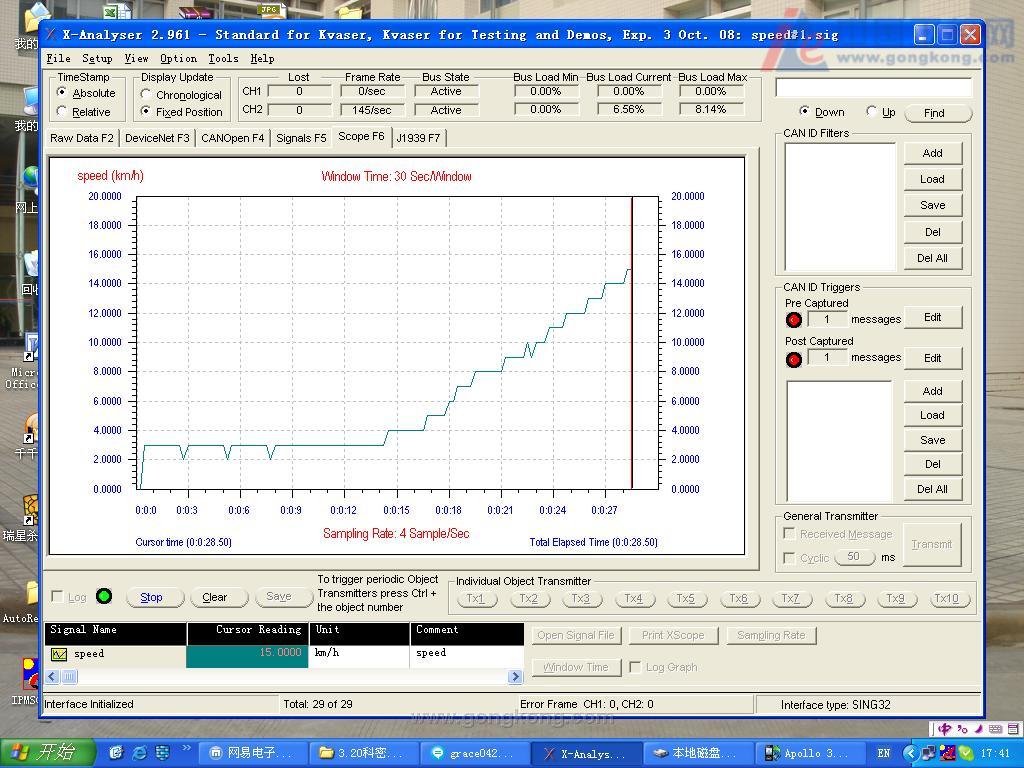Viewport: 1024px width, 768px height.
Task: Click the search text field beside Find
Action: (x=873, y=88)
